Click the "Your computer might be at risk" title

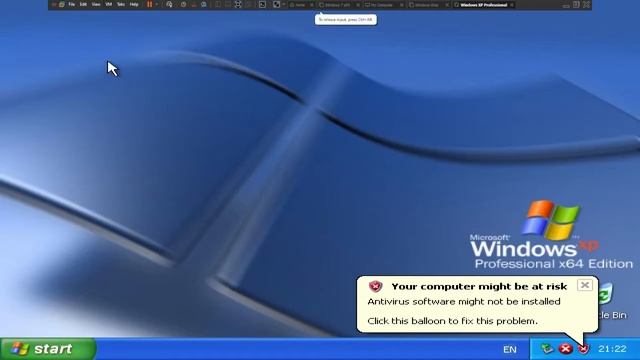click(479, 287)
